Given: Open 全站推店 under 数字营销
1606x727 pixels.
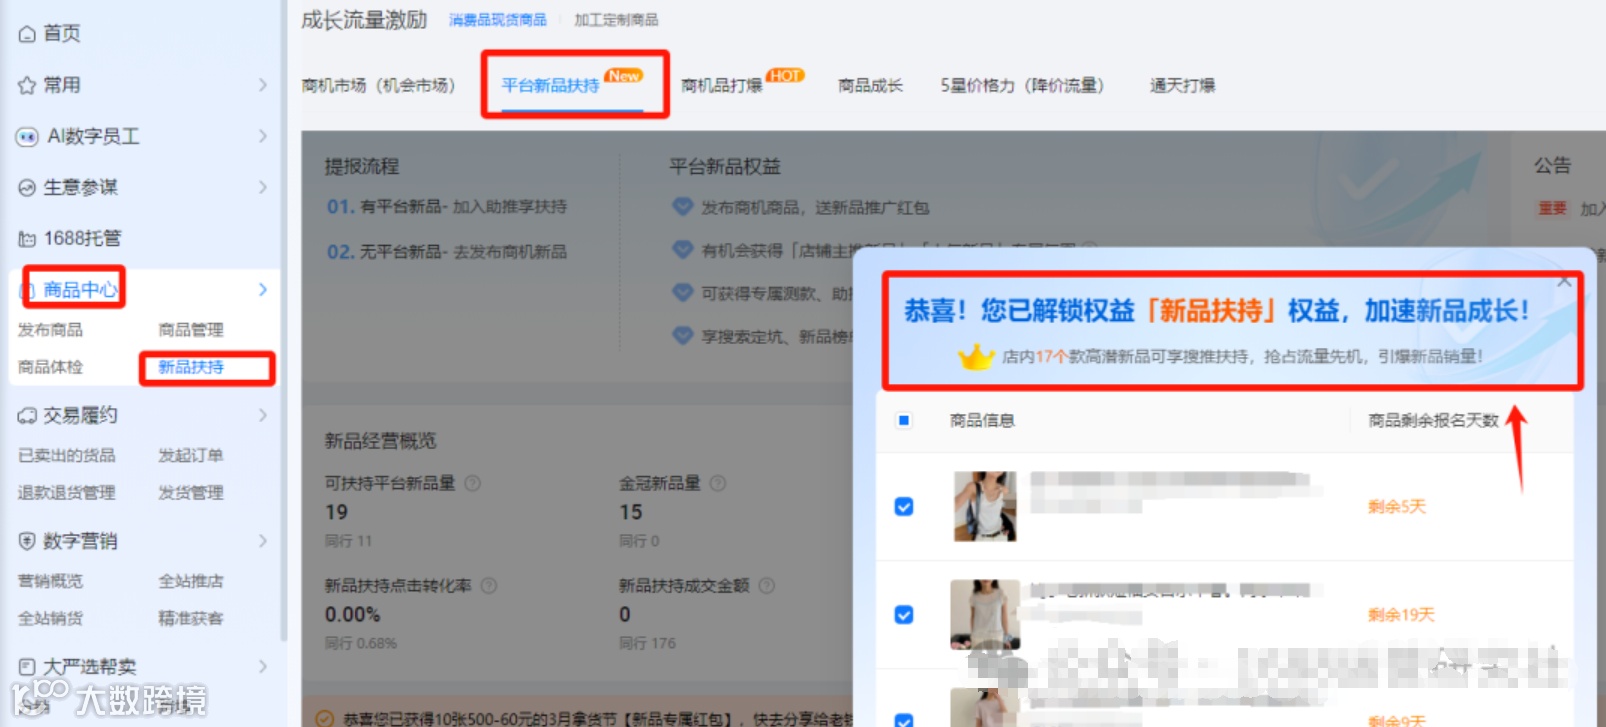Looking at the screenshot, I should 191,581.
